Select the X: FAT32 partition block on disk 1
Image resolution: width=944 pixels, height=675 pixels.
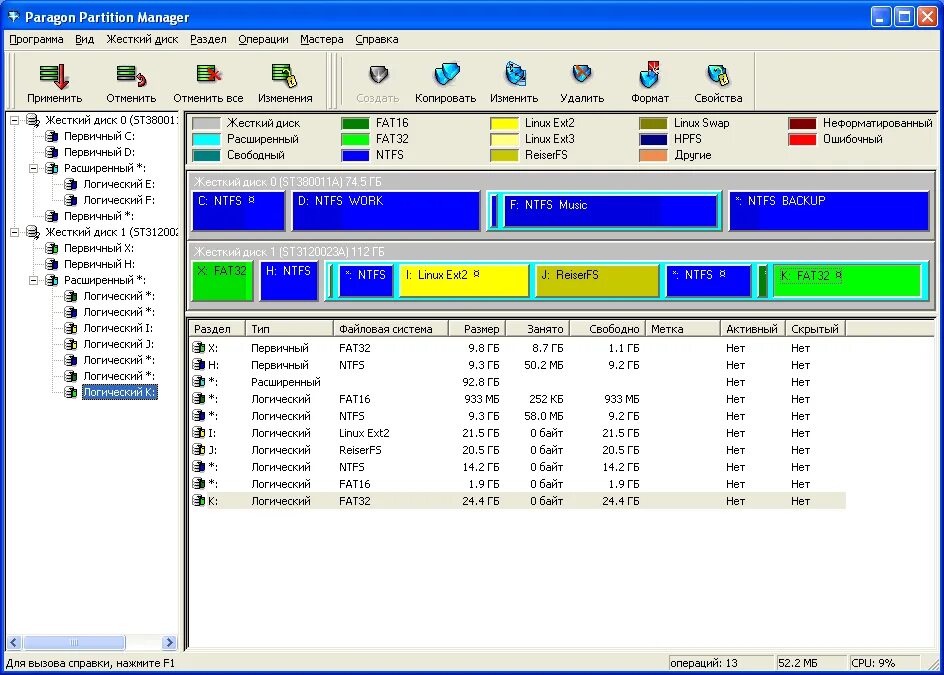(223, 281)
